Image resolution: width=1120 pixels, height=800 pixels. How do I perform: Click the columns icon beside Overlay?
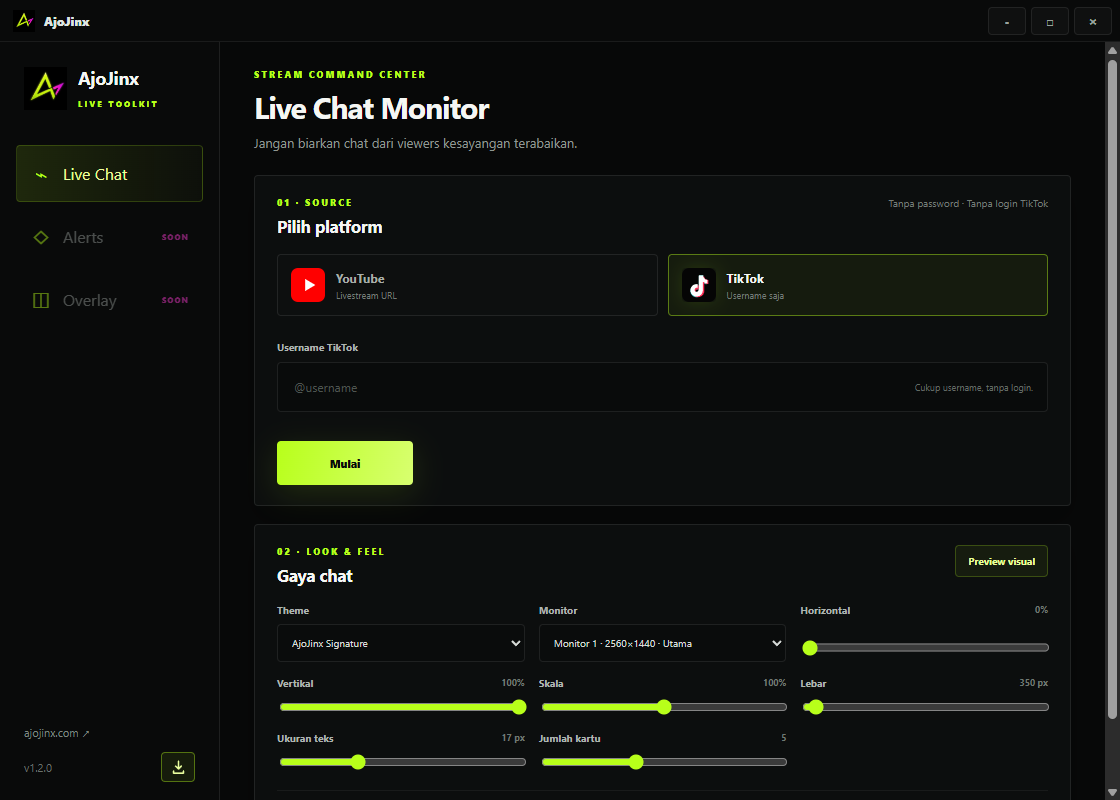click(x=41, y=300)
